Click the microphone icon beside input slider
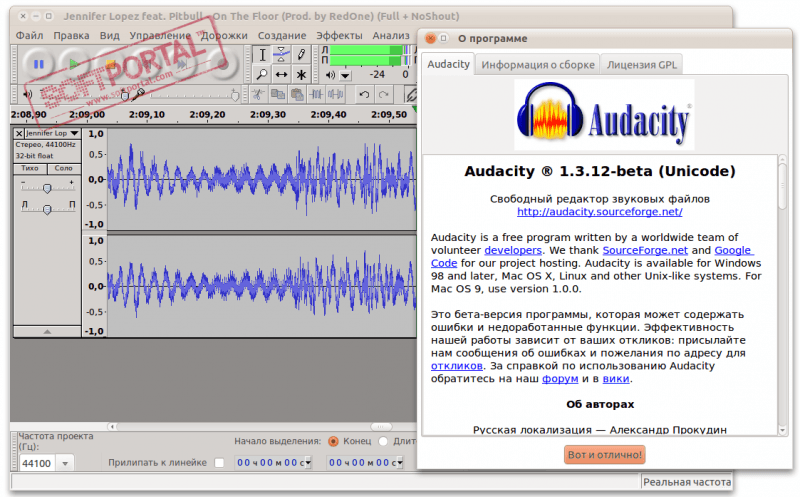This screenshot has width=800, height=497. click(139, 94)
